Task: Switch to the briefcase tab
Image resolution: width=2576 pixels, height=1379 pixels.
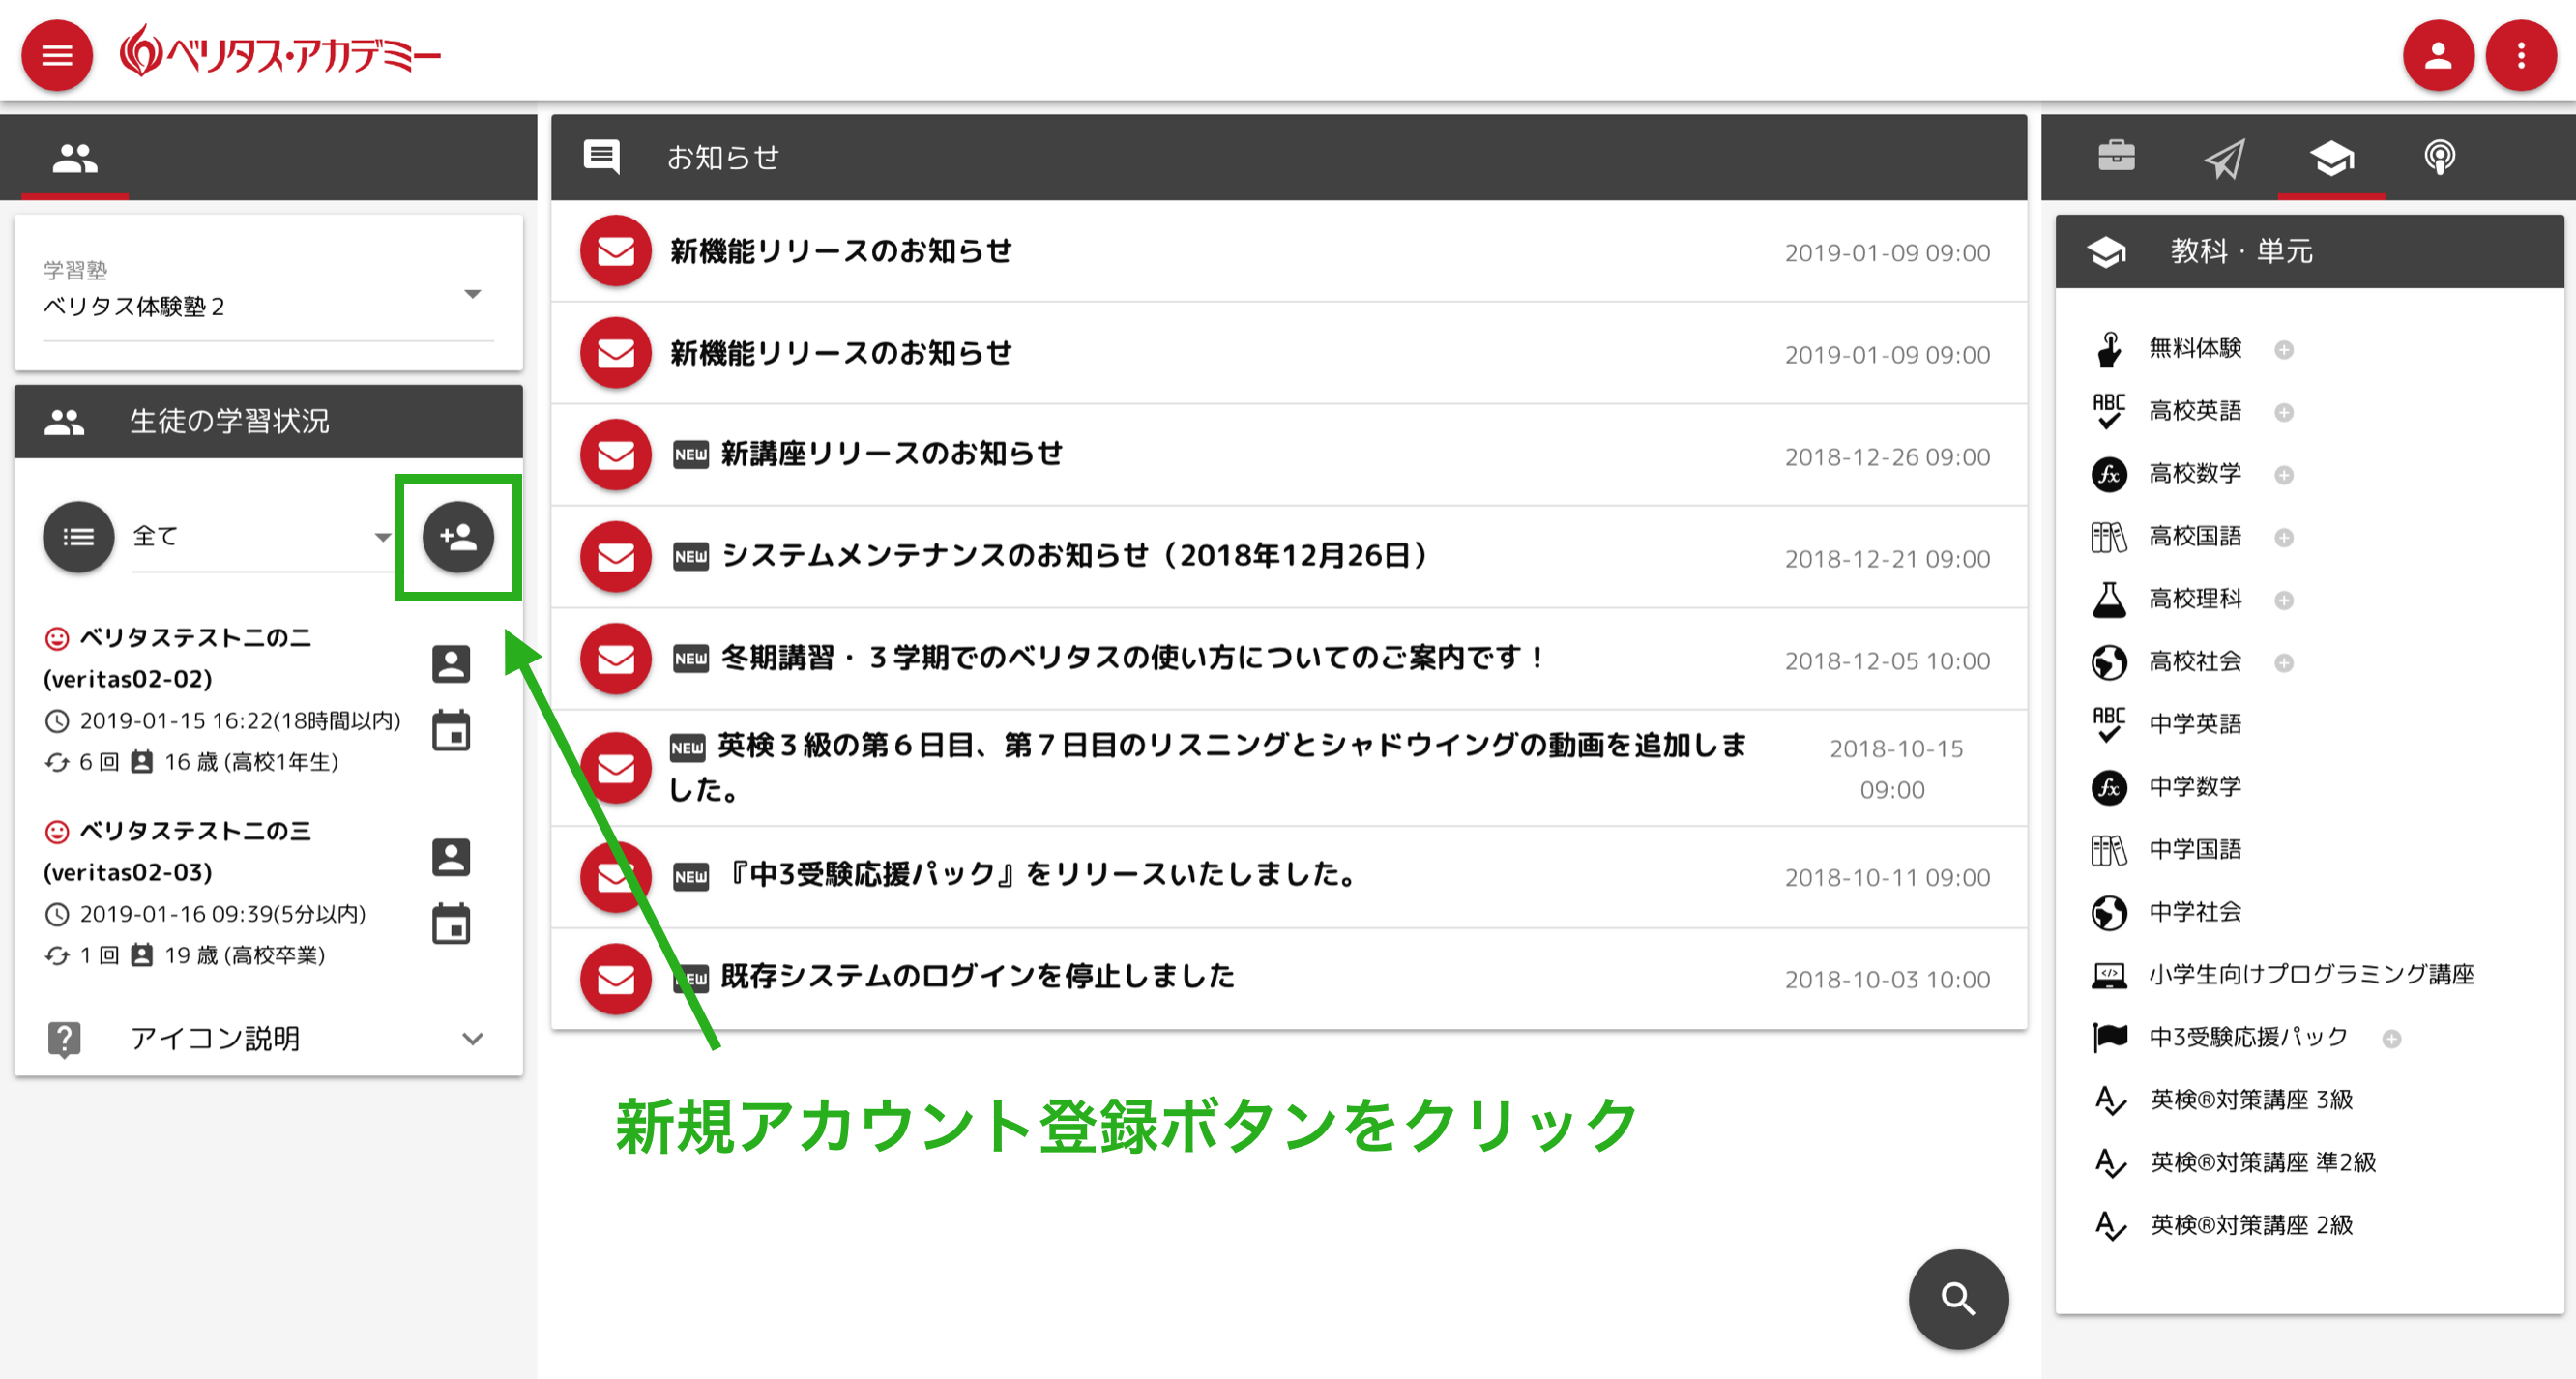Action: pos(2116,156)
